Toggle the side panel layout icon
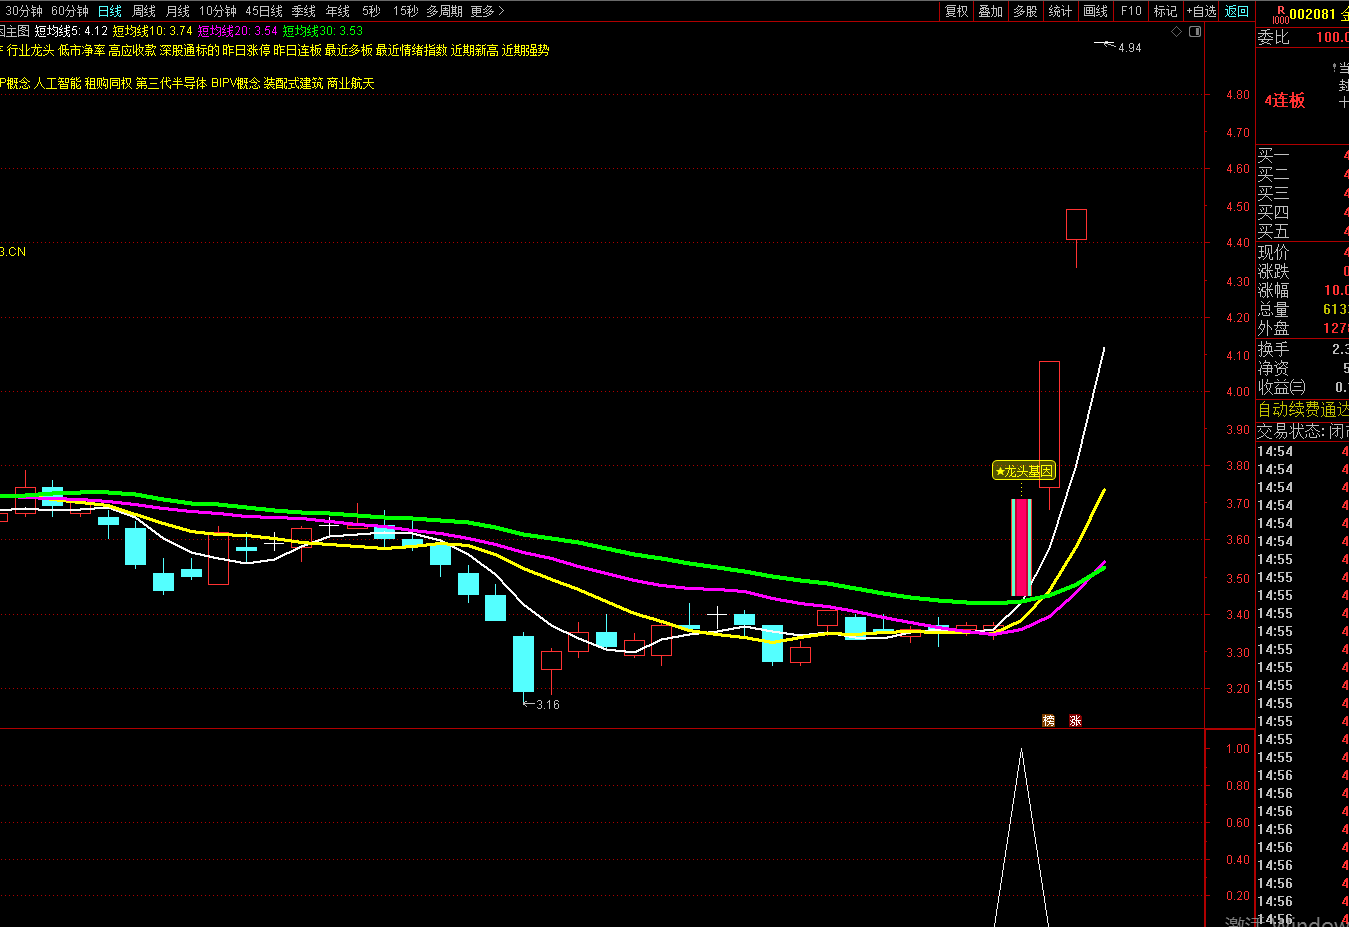The height and width of the screenshot is (927, 1349). [x=1195, y=32]
